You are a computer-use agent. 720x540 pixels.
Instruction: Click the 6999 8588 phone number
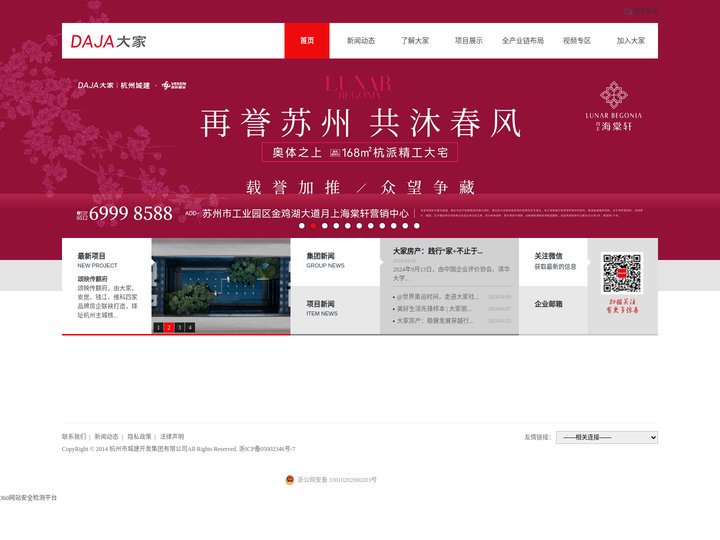(x=131, y=213)
